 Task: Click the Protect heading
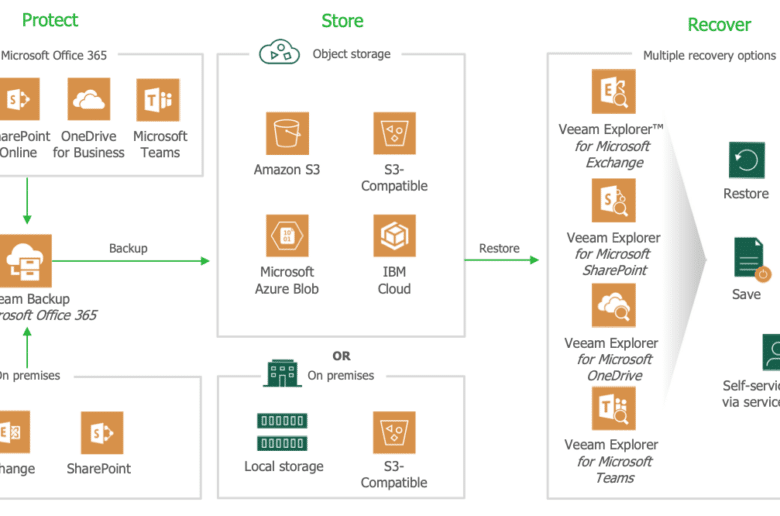(50, 20)
